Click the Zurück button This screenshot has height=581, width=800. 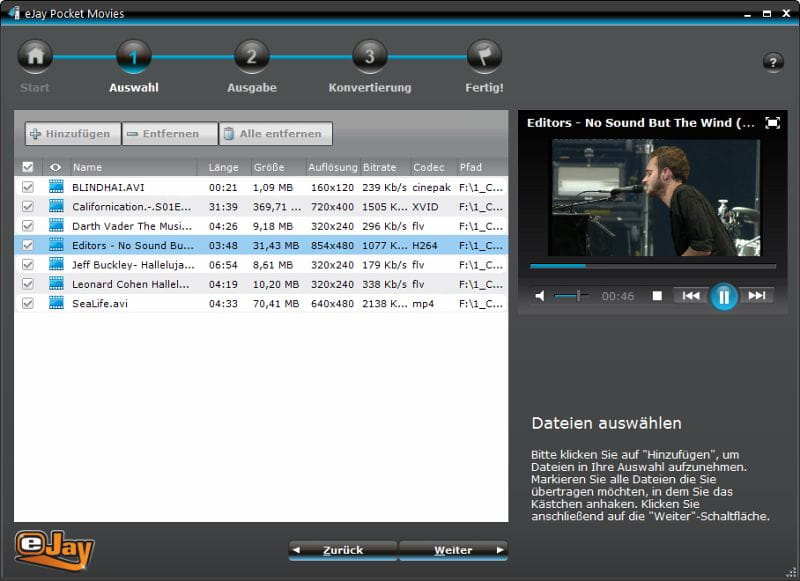tap(341, 549)
